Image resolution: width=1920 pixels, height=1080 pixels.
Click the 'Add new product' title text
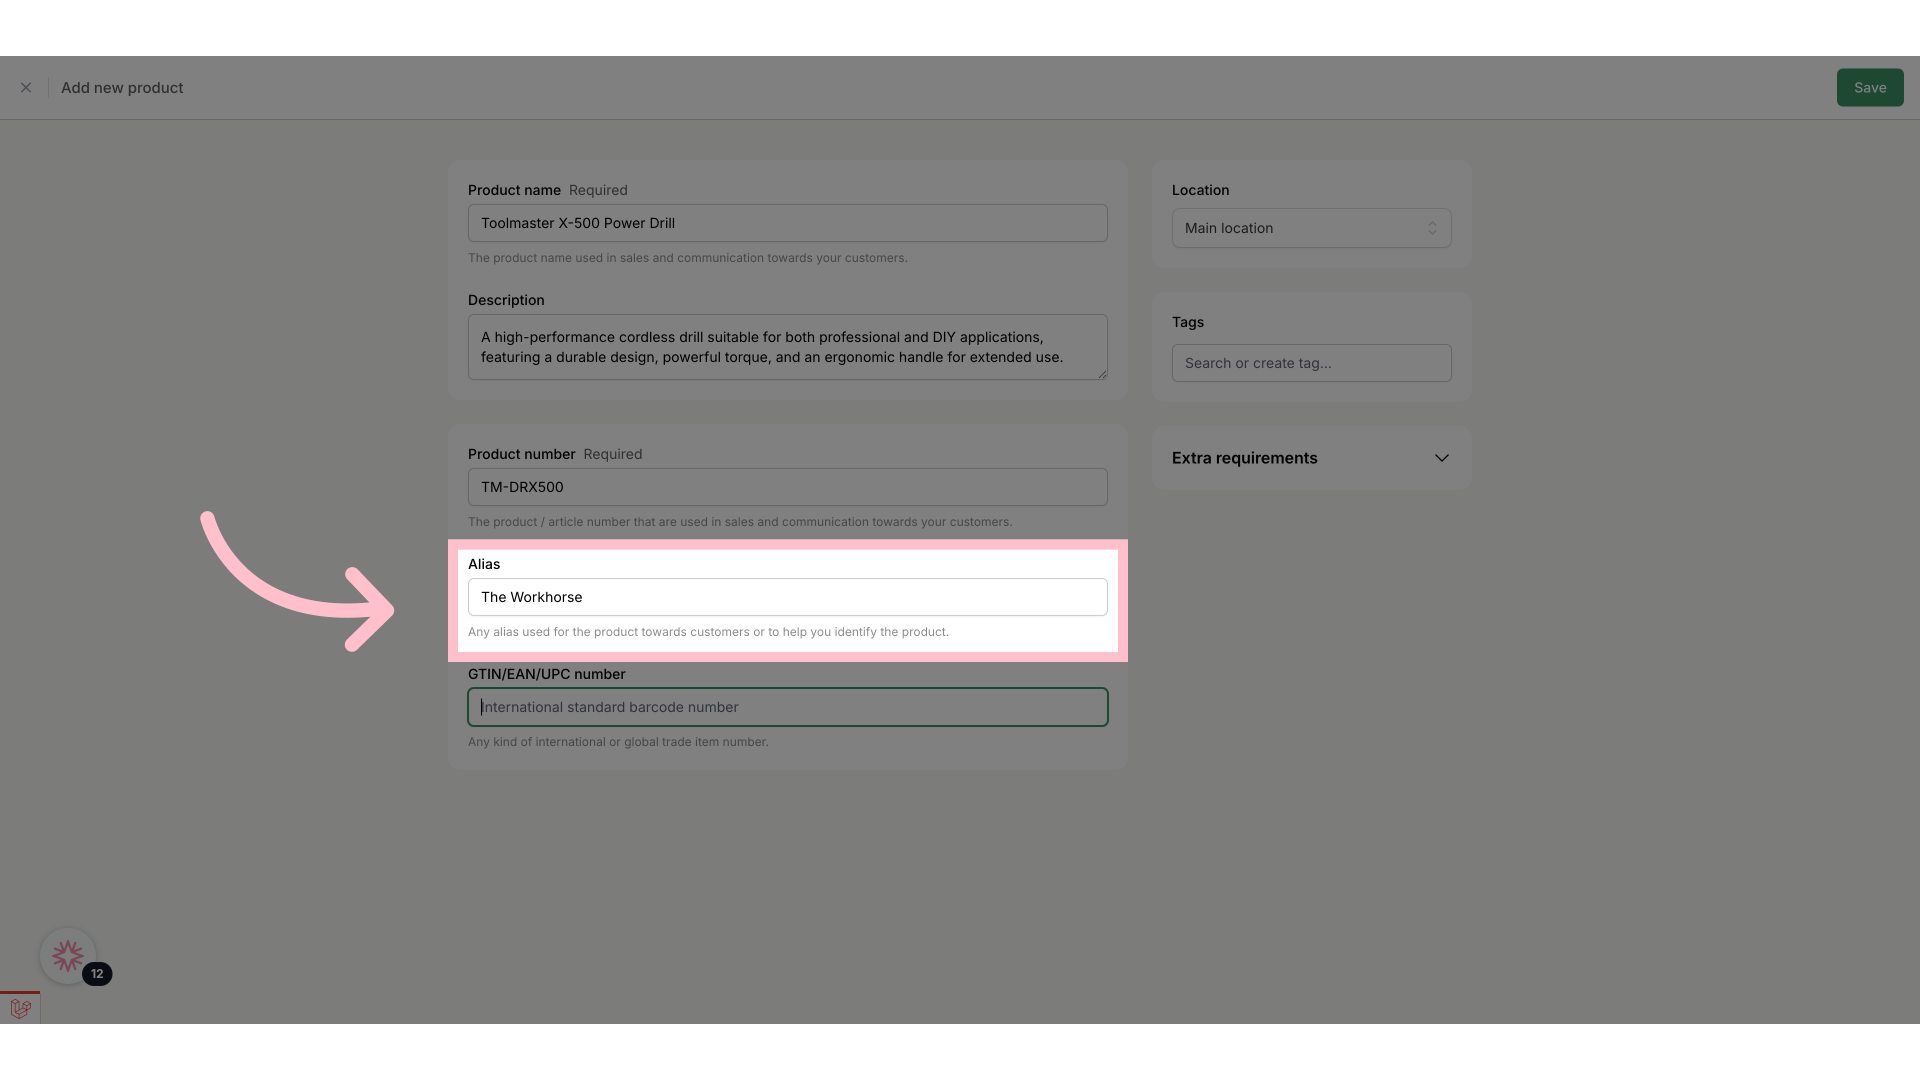point(122,88)
